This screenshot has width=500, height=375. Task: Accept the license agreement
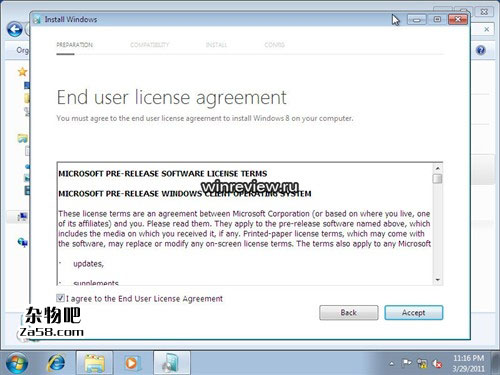coord(414,313)
